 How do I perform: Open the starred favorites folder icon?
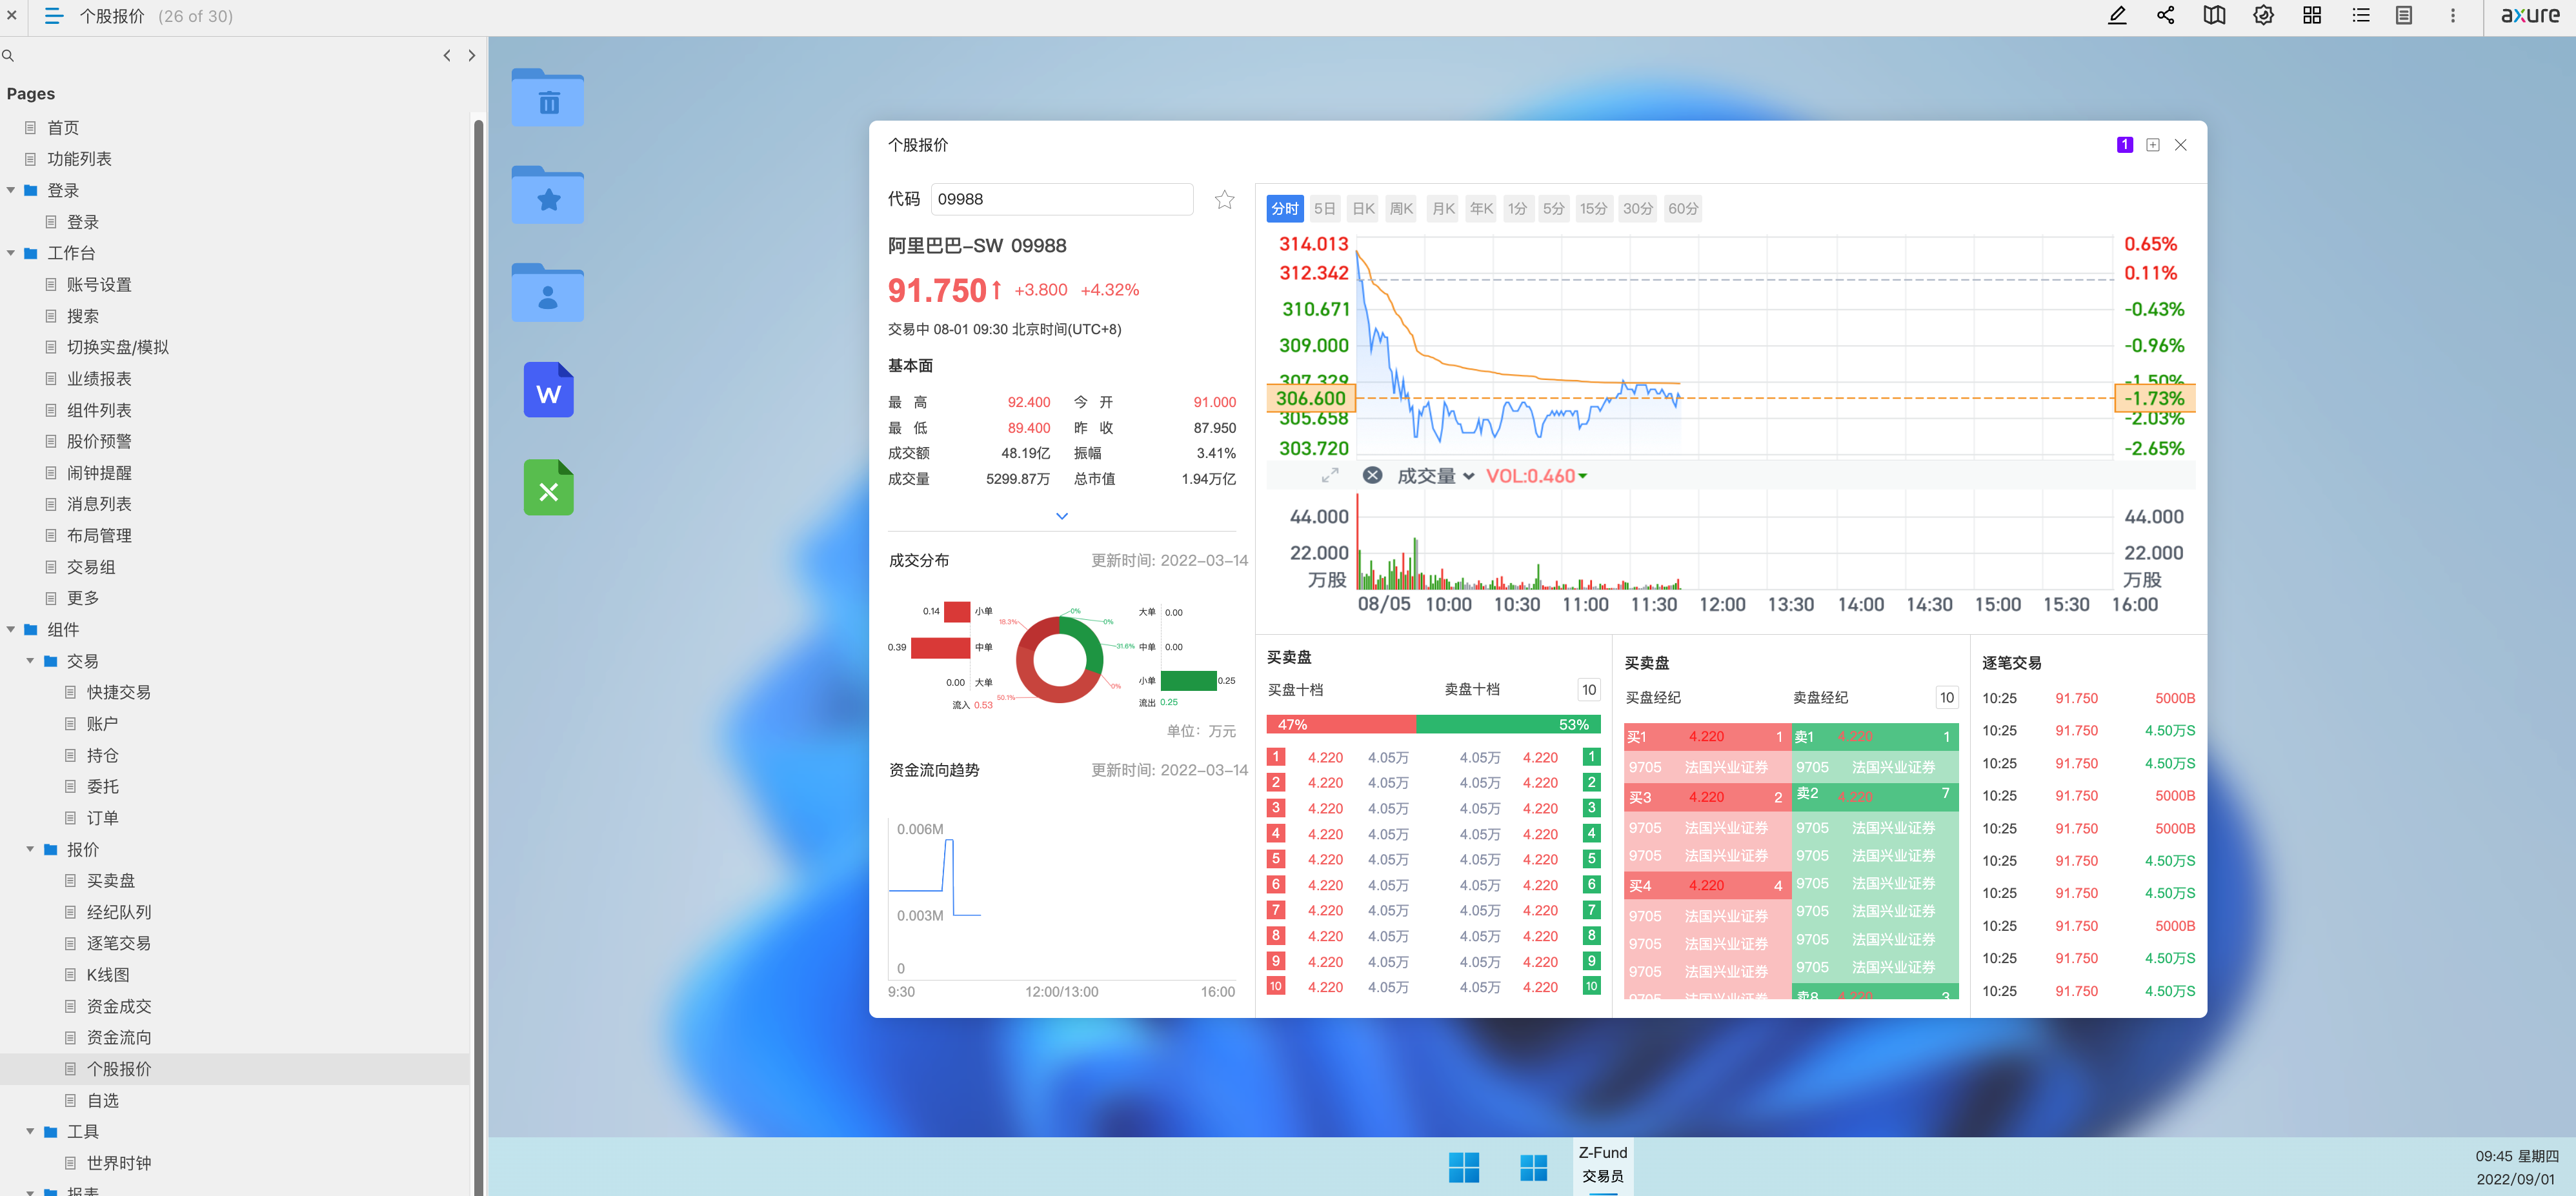coord(547,195)
